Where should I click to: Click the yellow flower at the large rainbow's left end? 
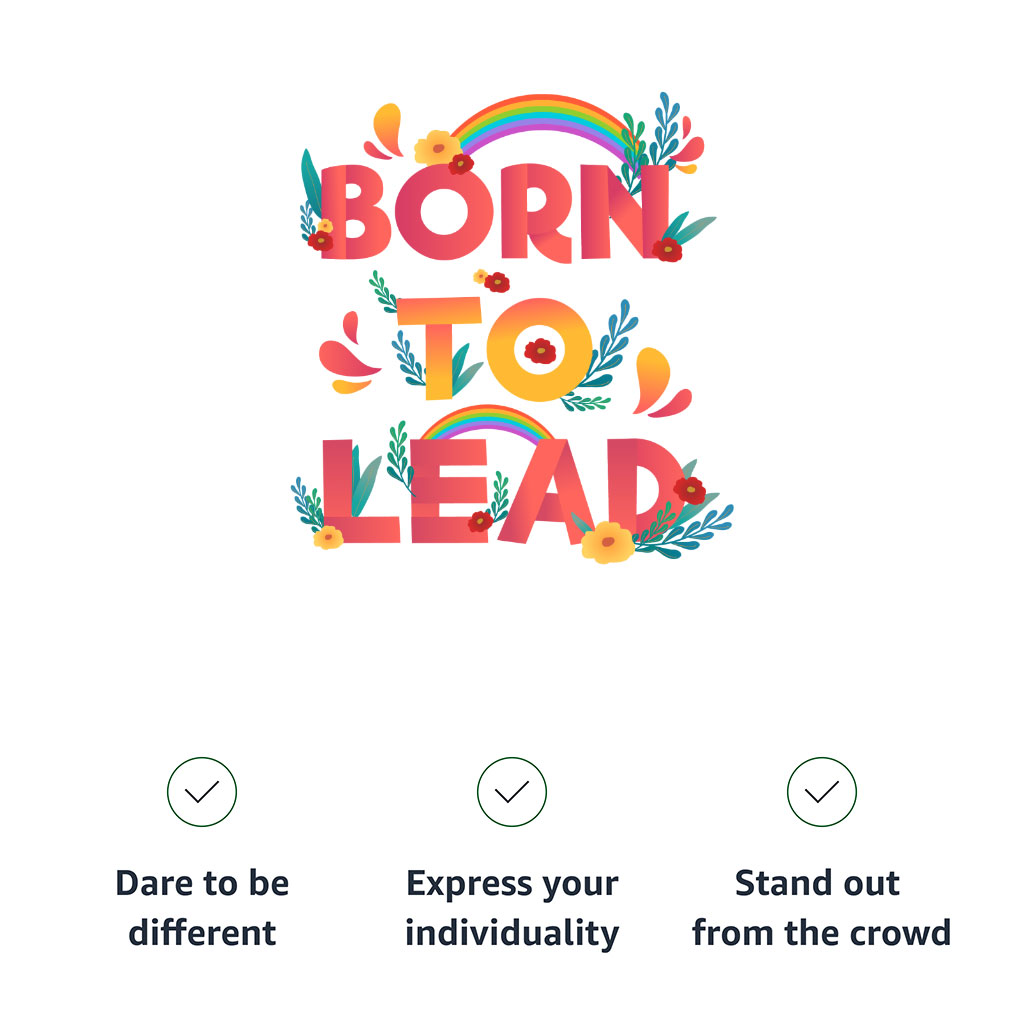436,148
